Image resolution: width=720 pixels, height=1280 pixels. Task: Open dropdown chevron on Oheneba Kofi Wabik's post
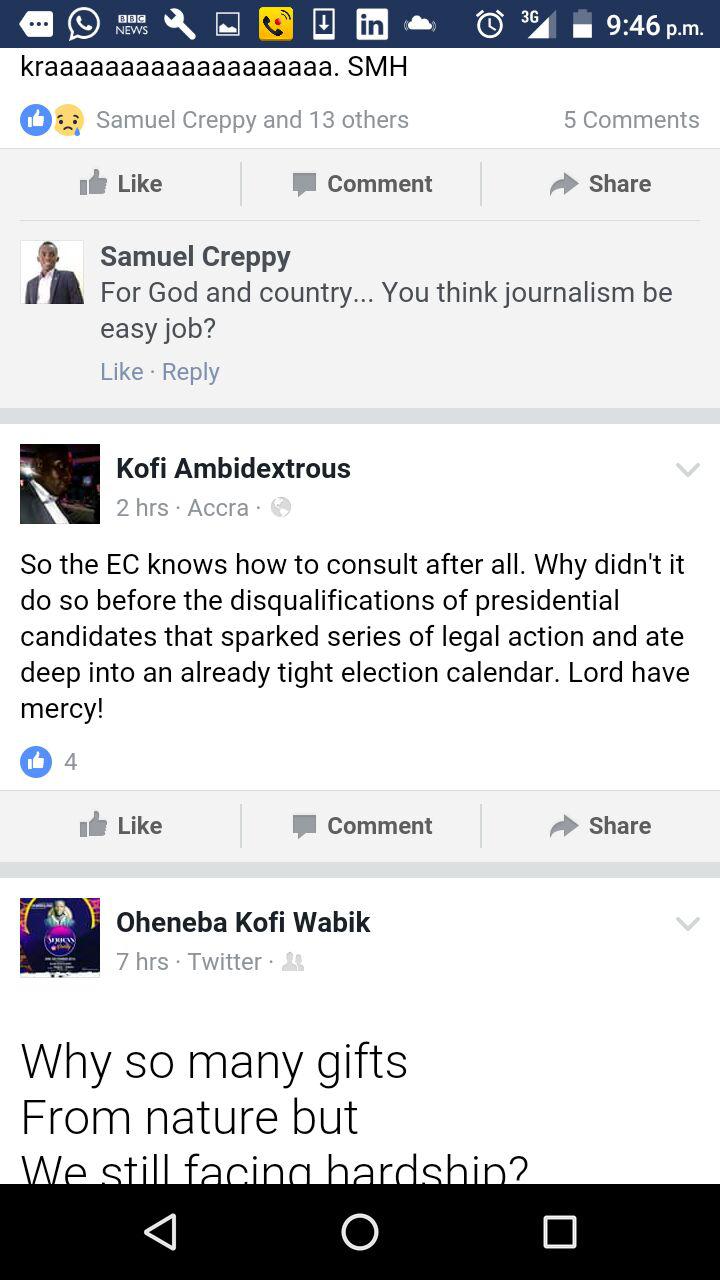pyautogui.click(x=688, y=923)
